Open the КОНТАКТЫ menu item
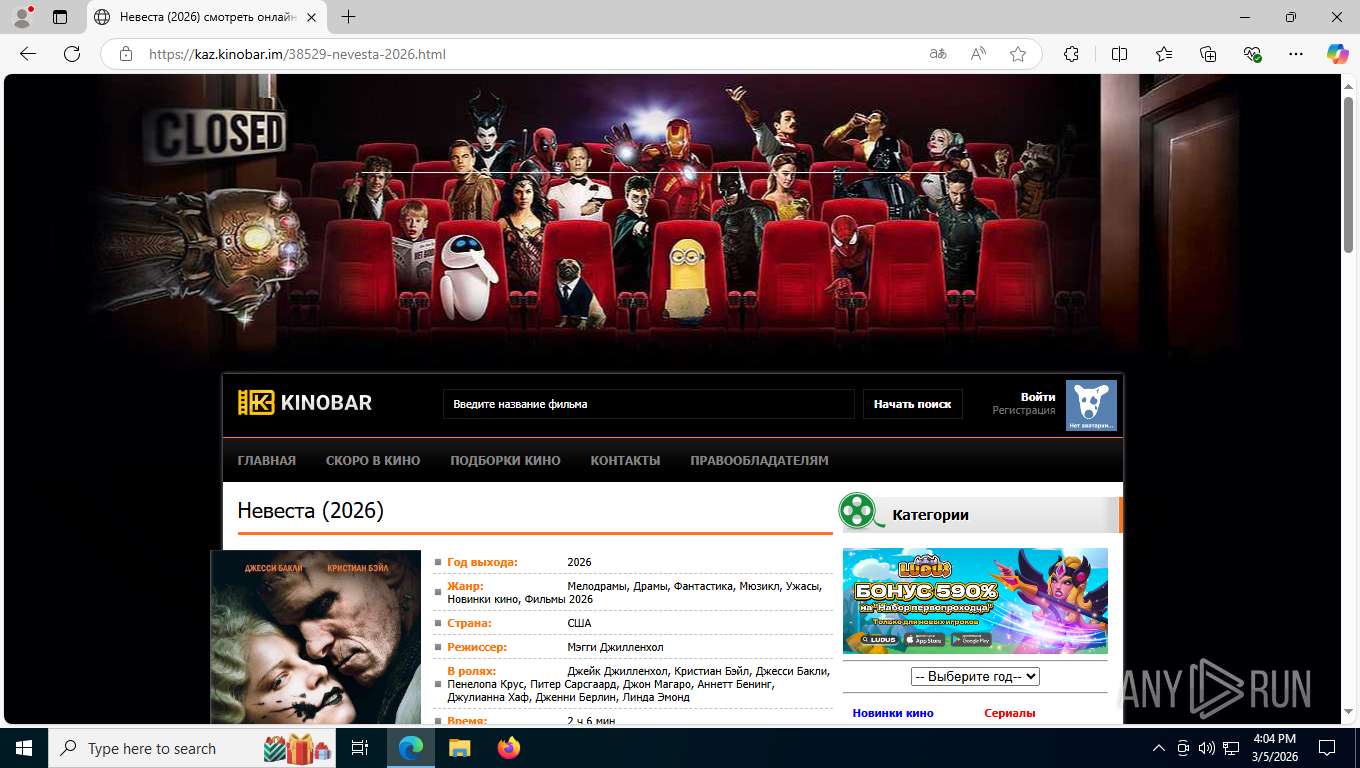 [x=625, y=461]
